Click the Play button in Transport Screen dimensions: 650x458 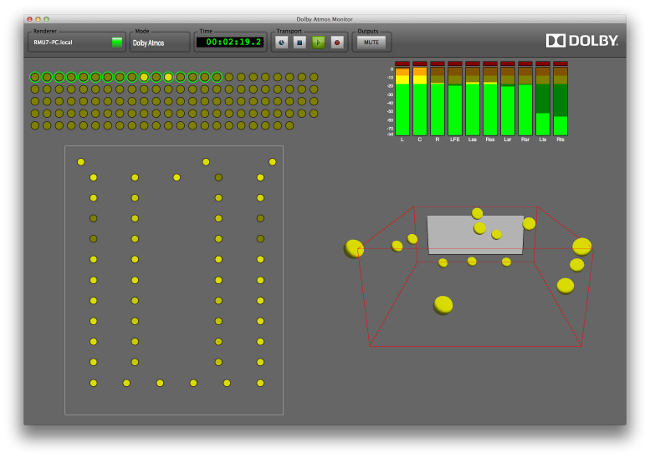(318, 42)
